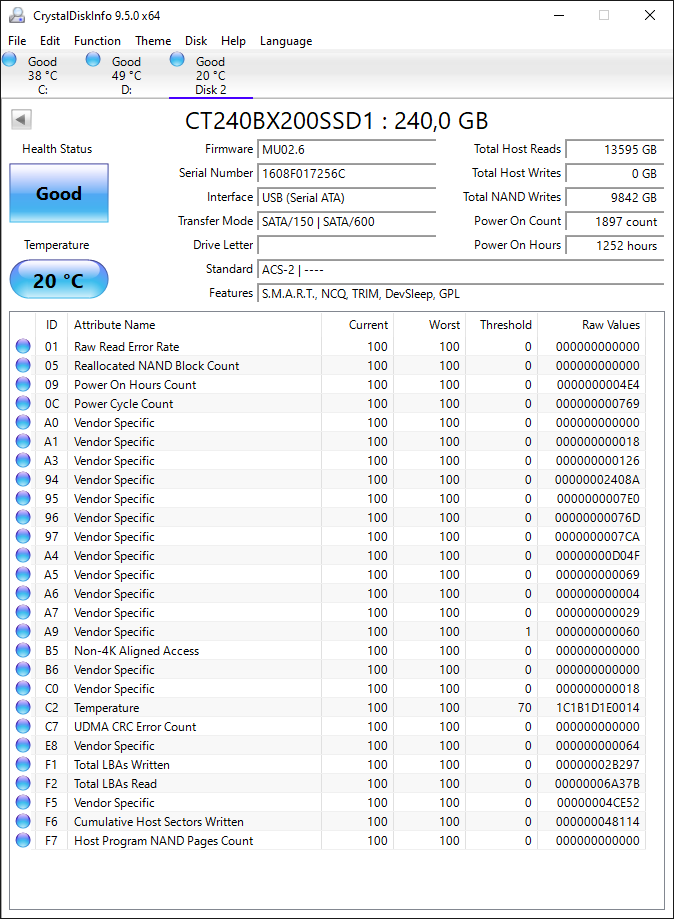Click status orb for attribute A3
The width and height of the screenshot is (674, 919).
(x=23, y=460)
